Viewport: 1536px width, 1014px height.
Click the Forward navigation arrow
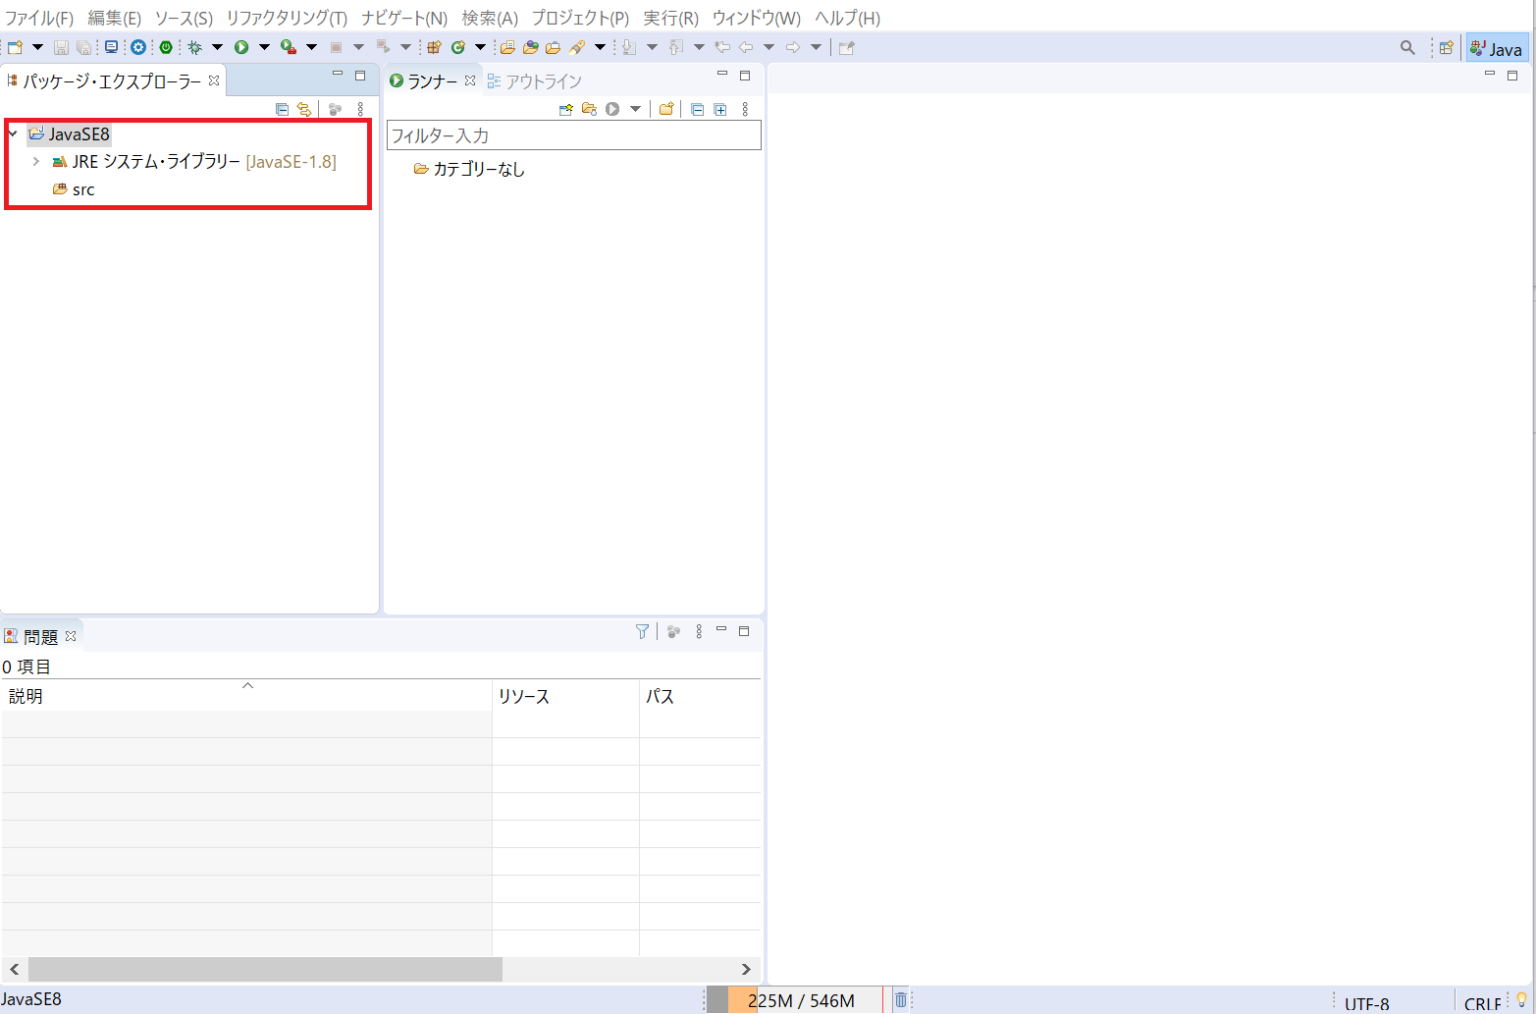click(793, 47)
